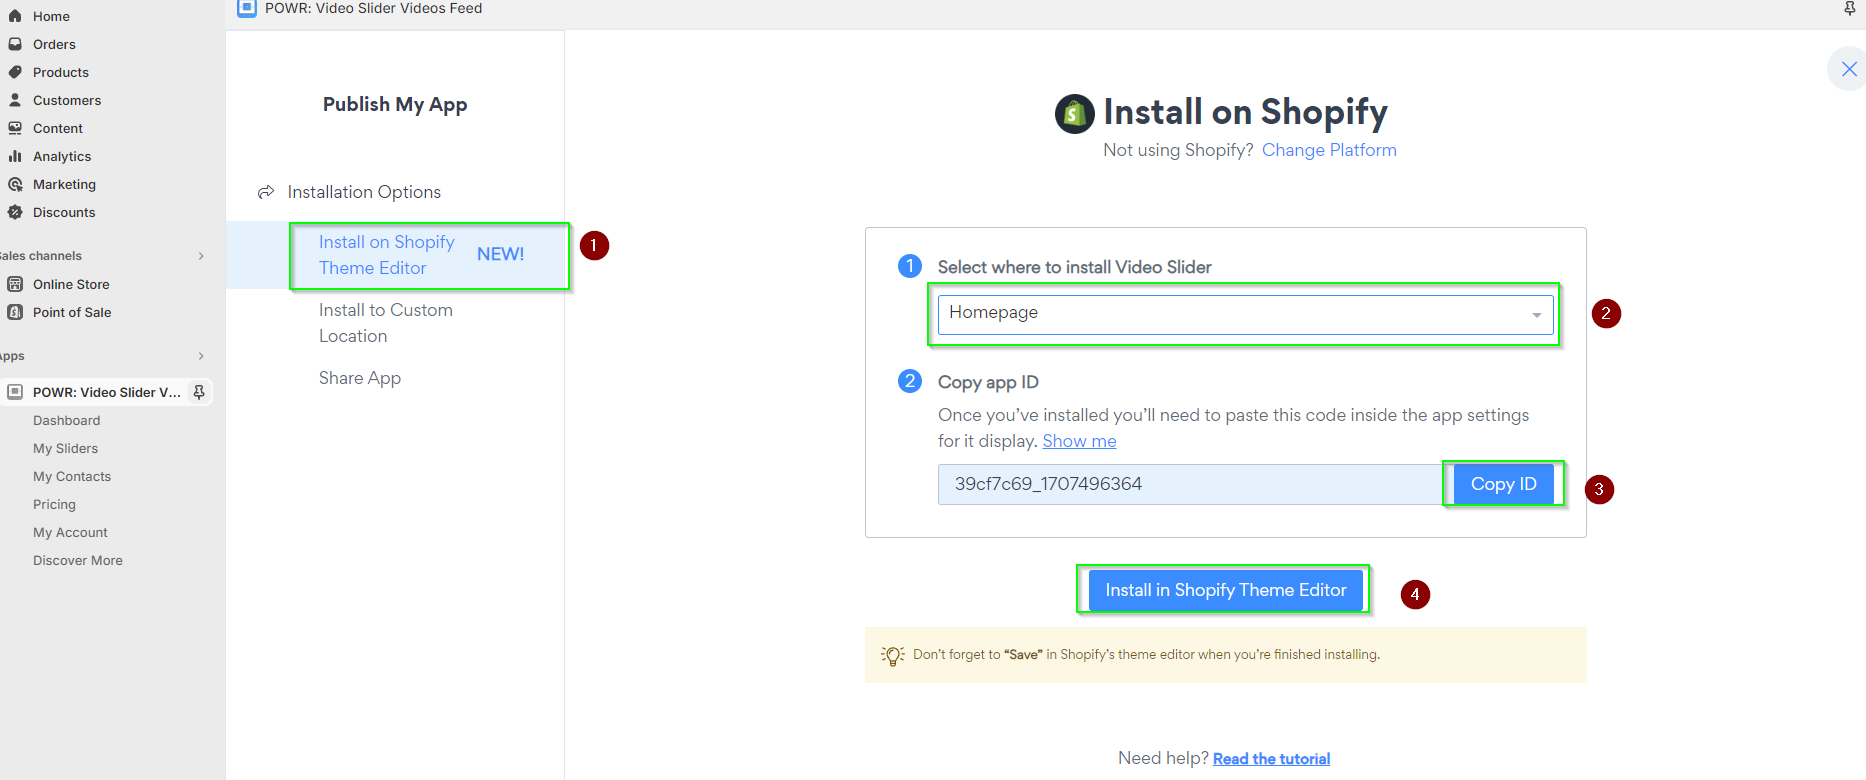This screenshot has height=780, width=1866.
Task: Choose the Share App option
Action: pos(360,378)
